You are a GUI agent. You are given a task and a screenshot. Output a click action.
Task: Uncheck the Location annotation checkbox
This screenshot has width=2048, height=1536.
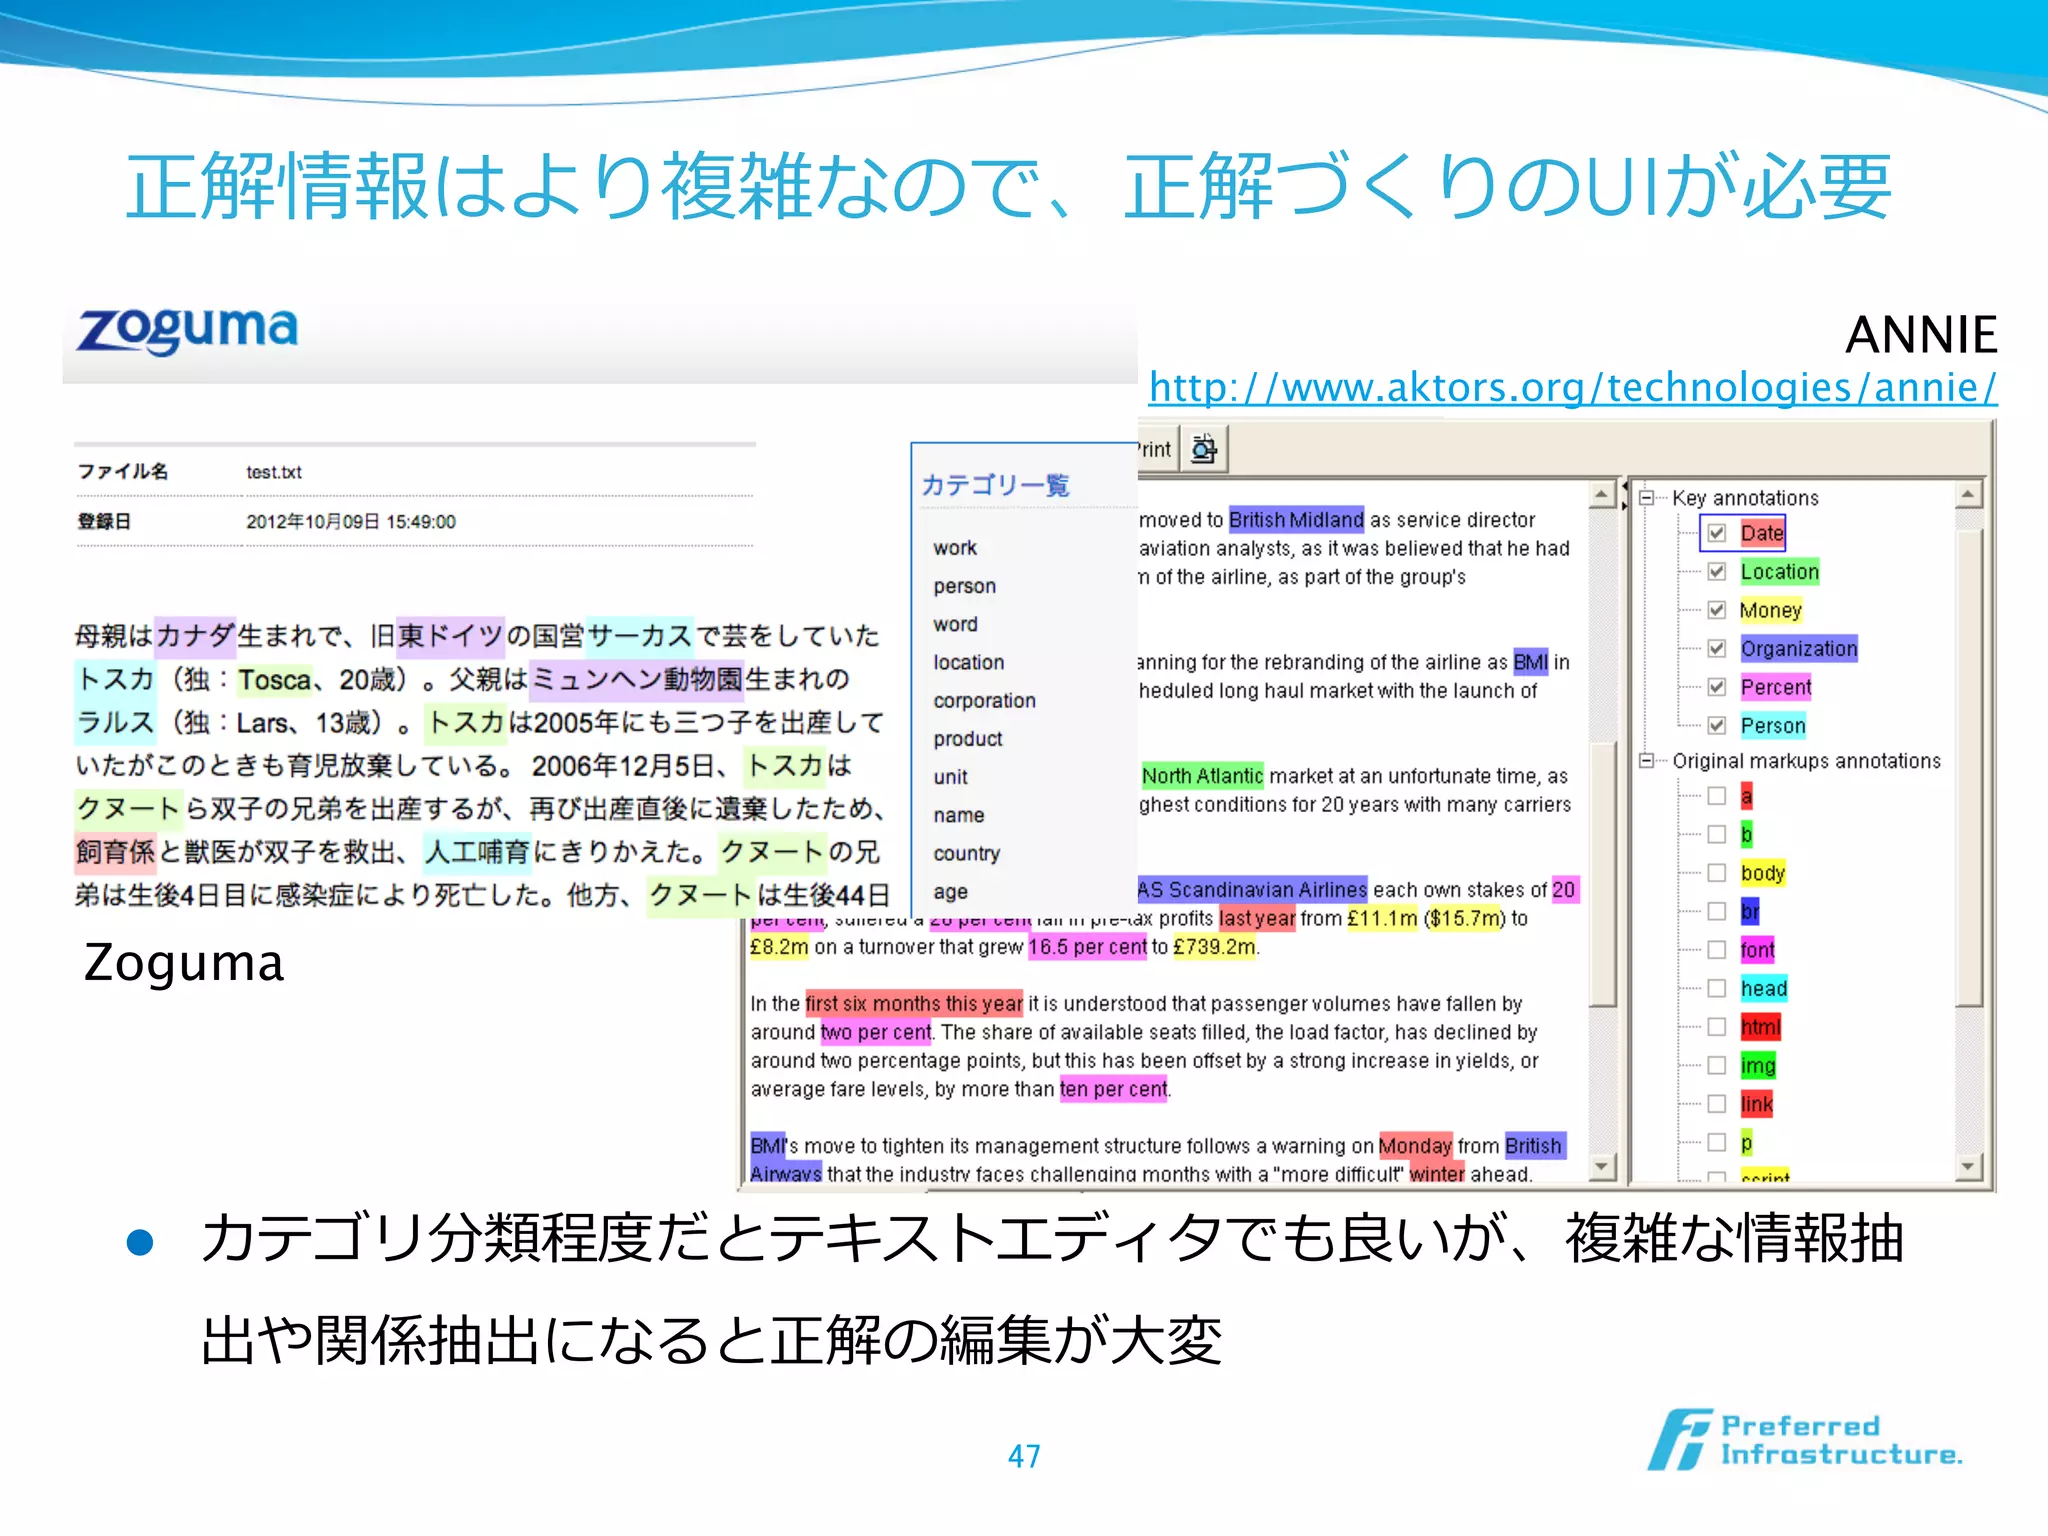point(1717,572)
